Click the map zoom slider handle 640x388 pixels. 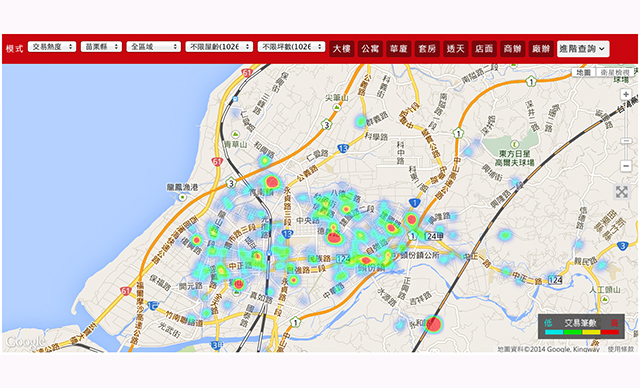626,141
